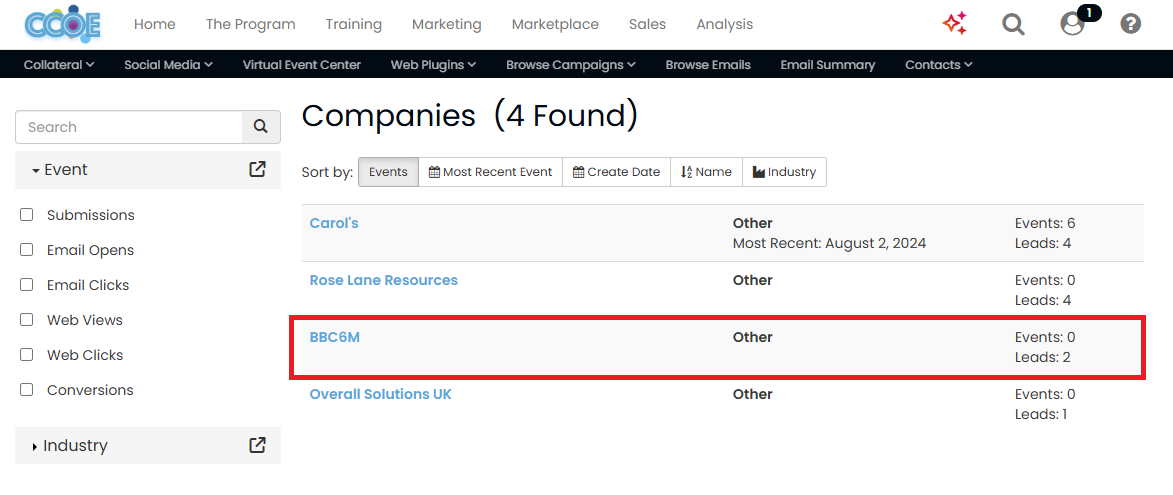Screen dimensions: 1173x495
Task: Open the Overall Solutions UK company
Action: pos(381,394)
